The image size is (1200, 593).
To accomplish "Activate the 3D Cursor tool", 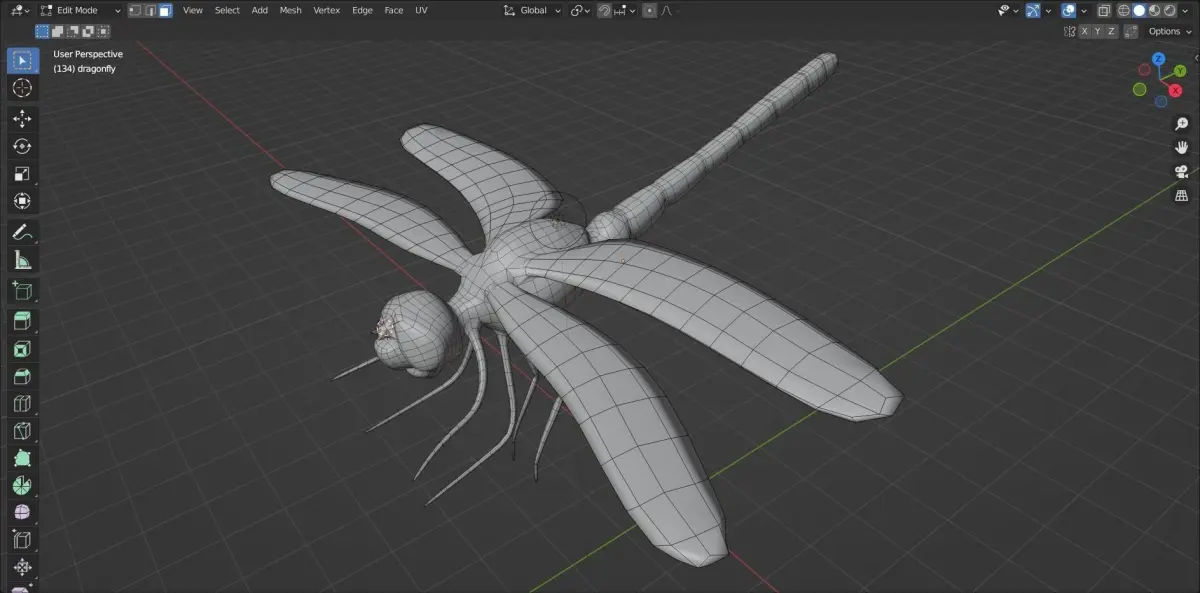I will 22,88.
